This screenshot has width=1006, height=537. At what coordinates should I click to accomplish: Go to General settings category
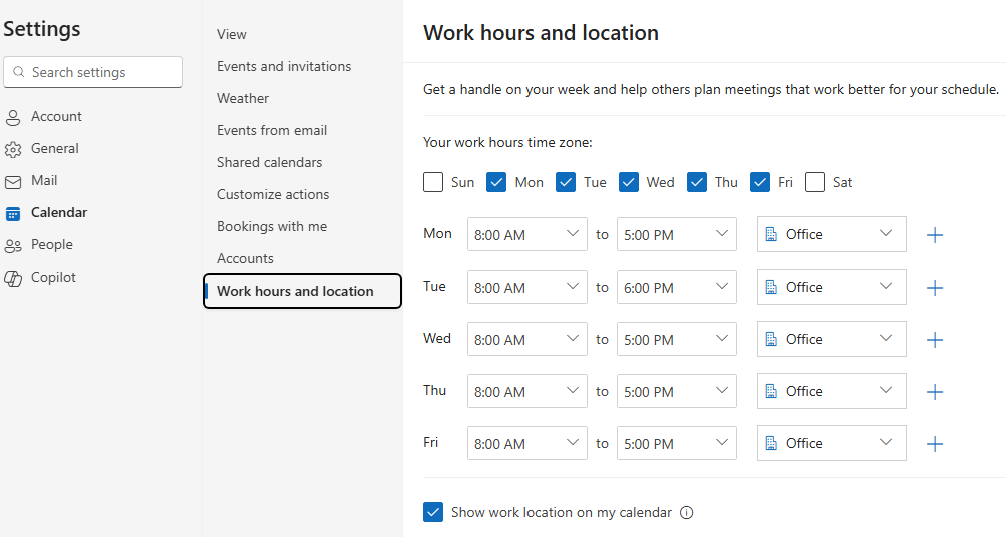pos(55,149)
